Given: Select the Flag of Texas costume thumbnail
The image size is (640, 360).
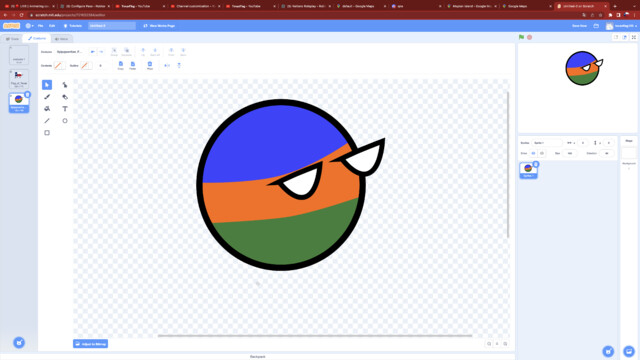Looking at the screenshot, I should pyautogui.click(x=19, y=79).
